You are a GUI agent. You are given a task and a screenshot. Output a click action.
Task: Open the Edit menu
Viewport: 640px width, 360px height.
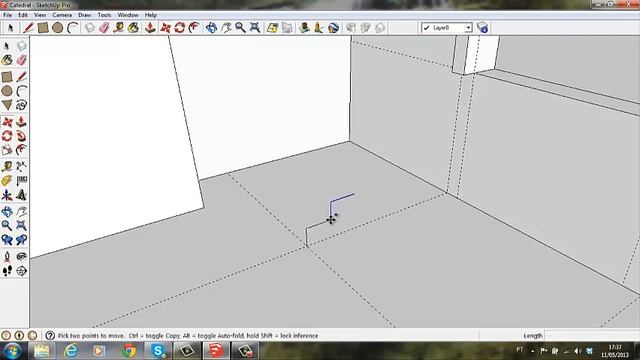tap(23, 15)
